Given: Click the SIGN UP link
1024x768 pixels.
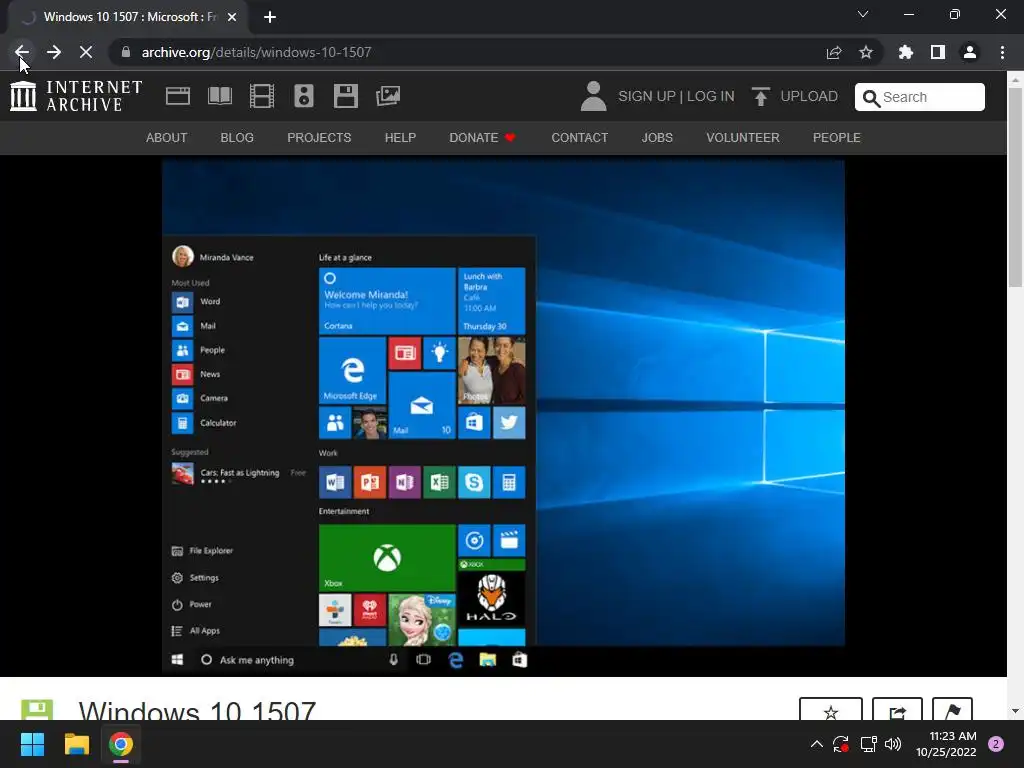Looking at the screenshot, I should coord(647,96).
